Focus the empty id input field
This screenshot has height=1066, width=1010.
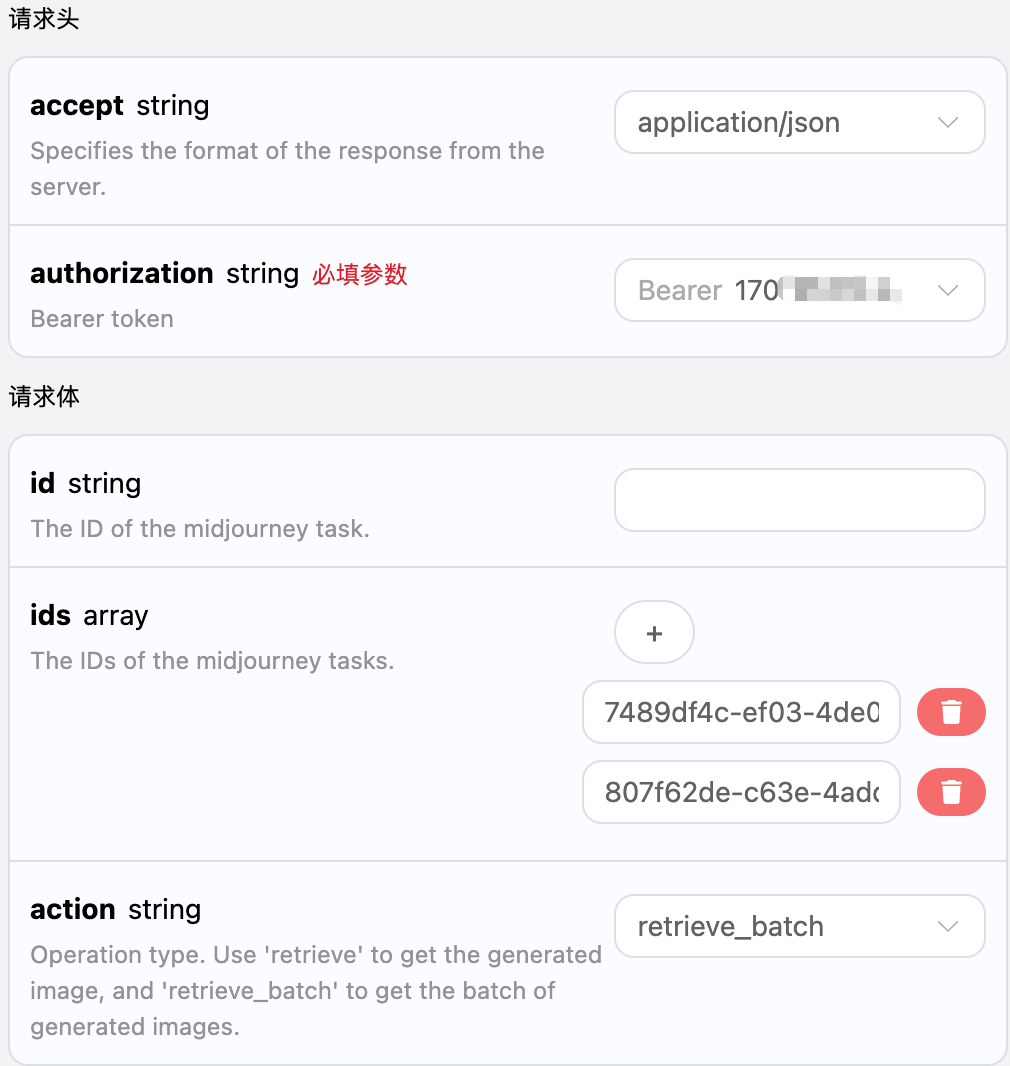[x=799, y=500]
